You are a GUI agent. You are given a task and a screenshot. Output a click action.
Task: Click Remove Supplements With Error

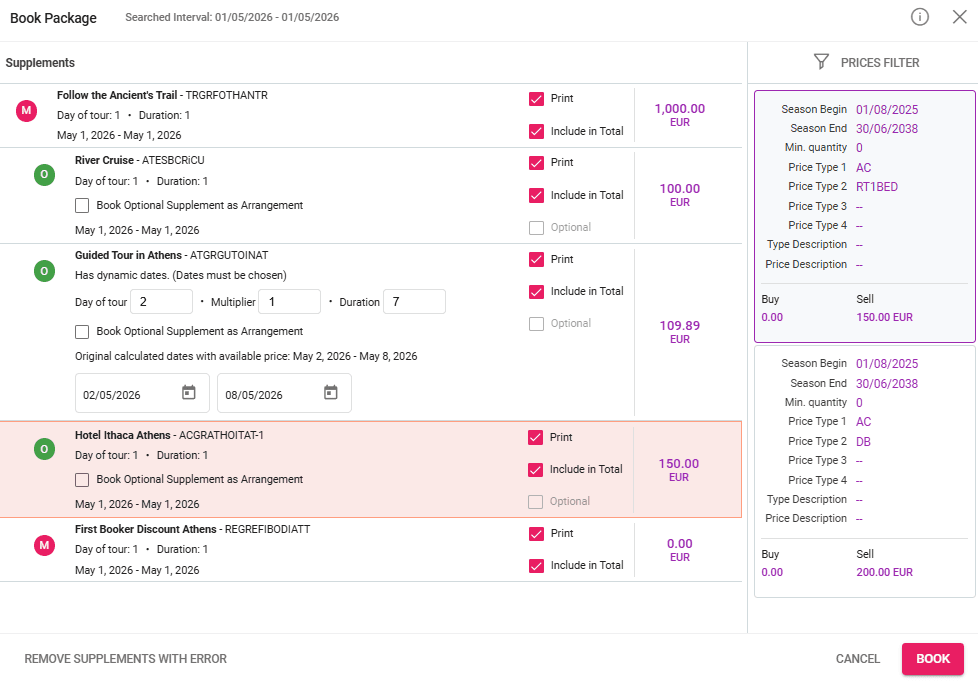(x=126, y=659)
